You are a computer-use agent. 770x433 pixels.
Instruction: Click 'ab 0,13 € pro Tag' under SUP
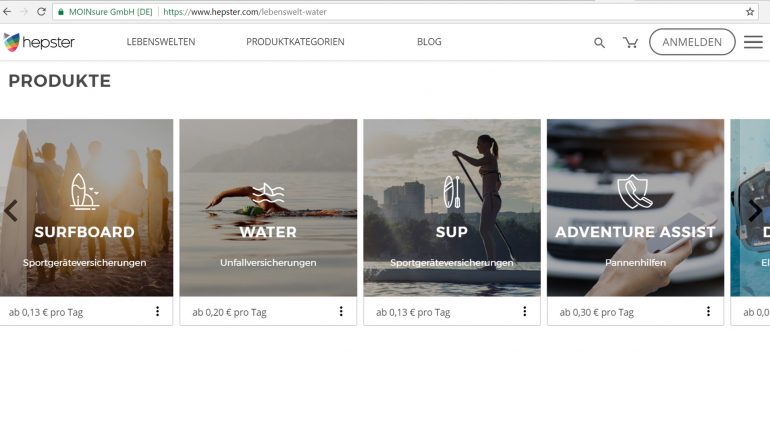[x=413, y=312]
